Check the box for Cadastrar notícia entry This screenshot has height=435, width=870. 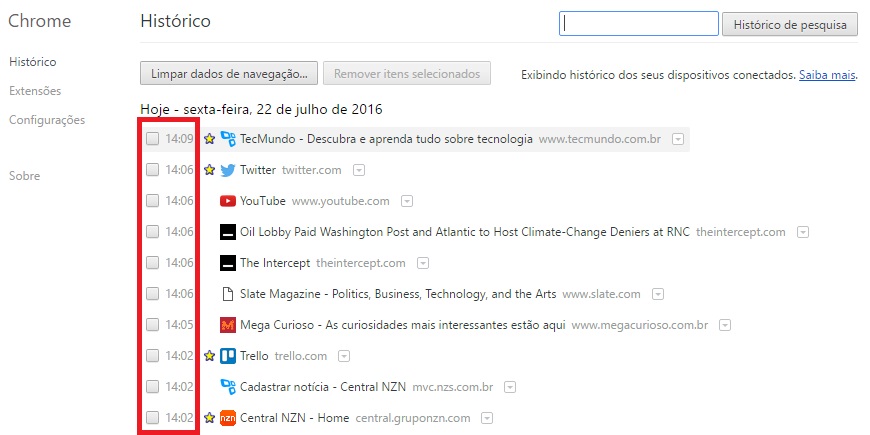click(152, 387)
